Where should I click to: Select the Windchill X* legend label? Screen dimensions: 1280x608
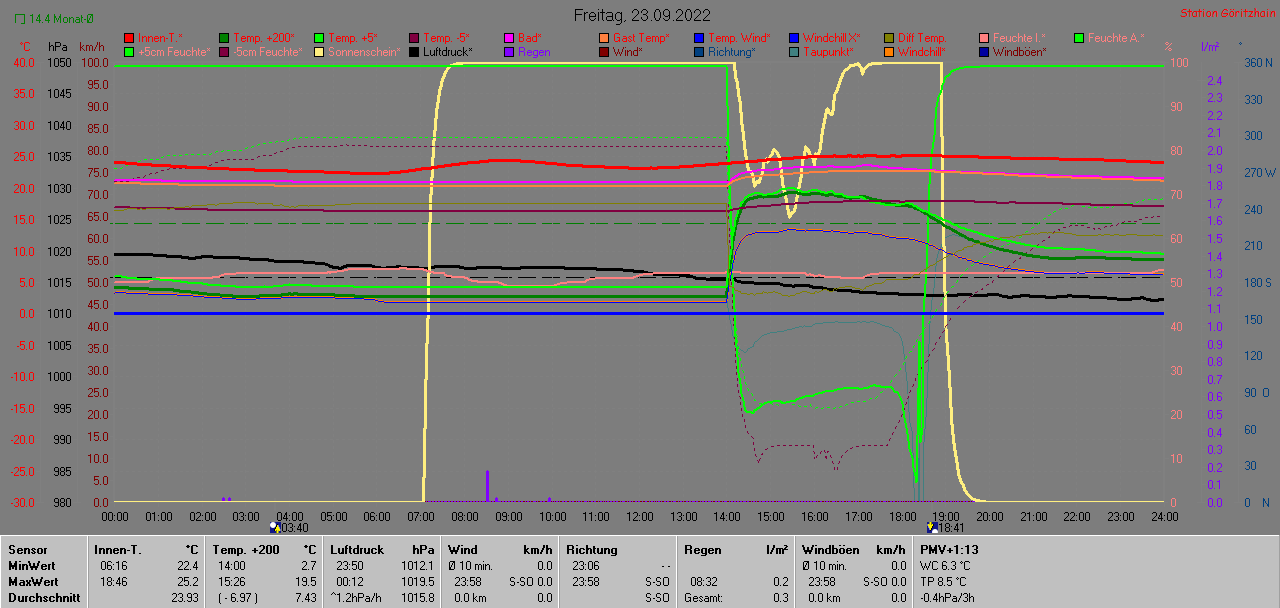[x=831, y=38]
